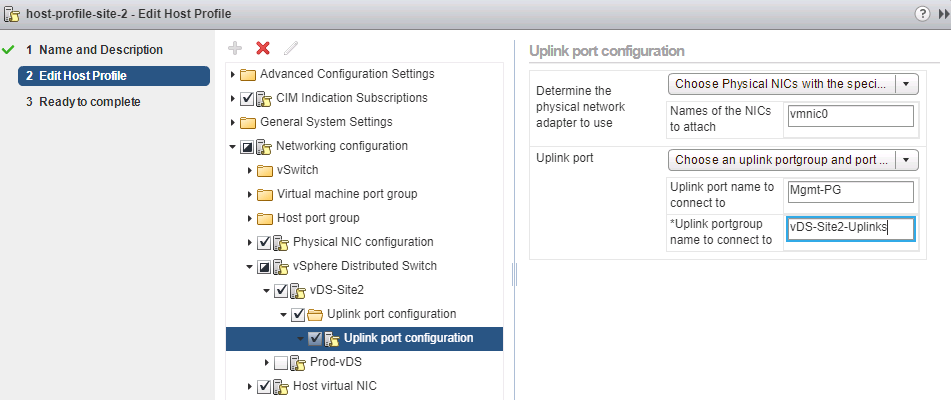Go to Ready to complete step
Screen dimensions: 951x400
click(89, 102)
